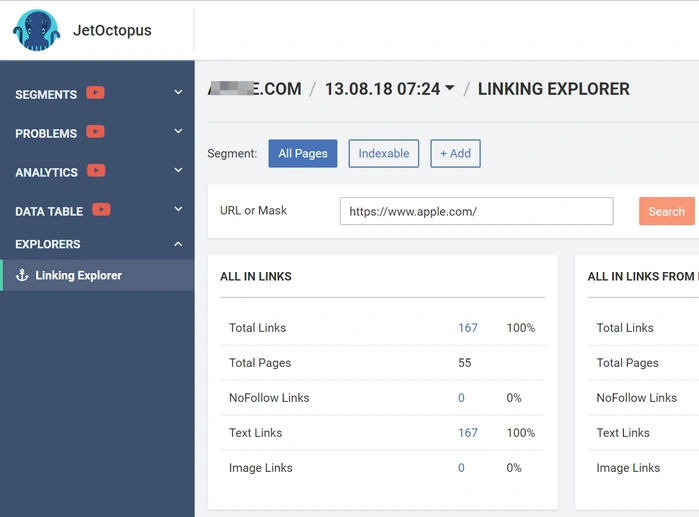
Task: Open Linking Explorer in the sidebar
Action: (78, 275)
